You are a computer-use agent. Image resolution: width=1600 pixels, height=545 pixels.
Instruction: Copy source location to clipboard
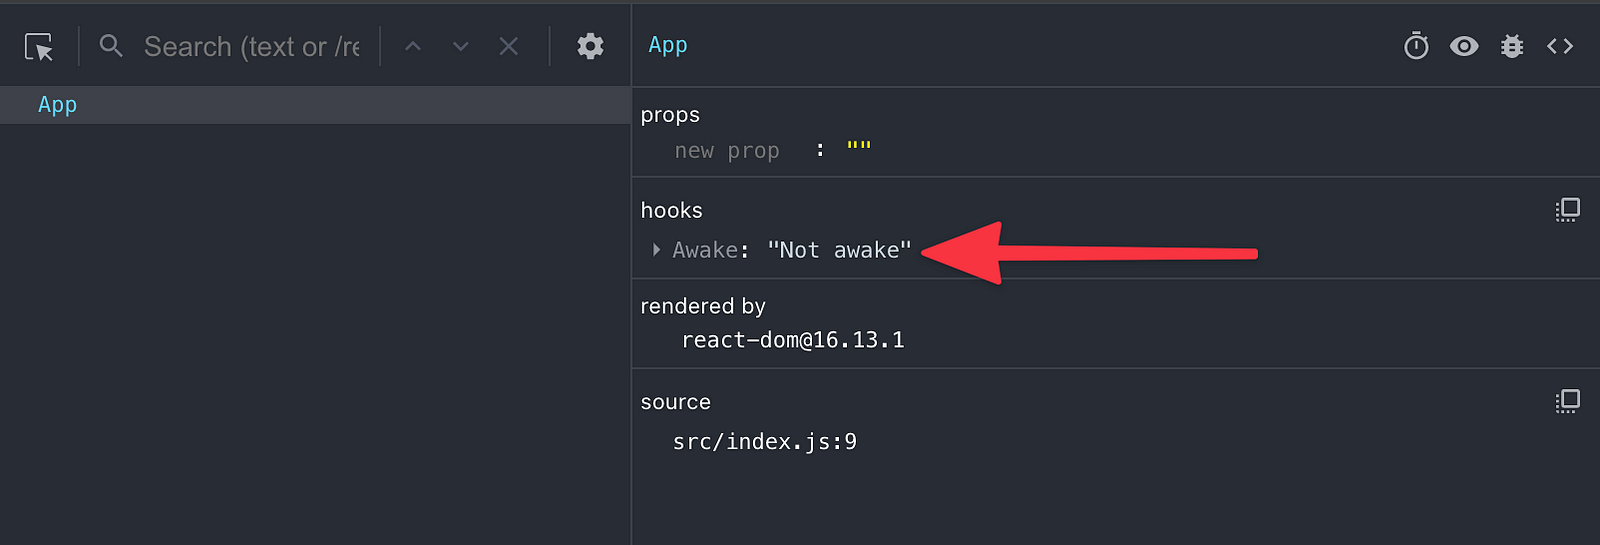tap(1567, 401)
